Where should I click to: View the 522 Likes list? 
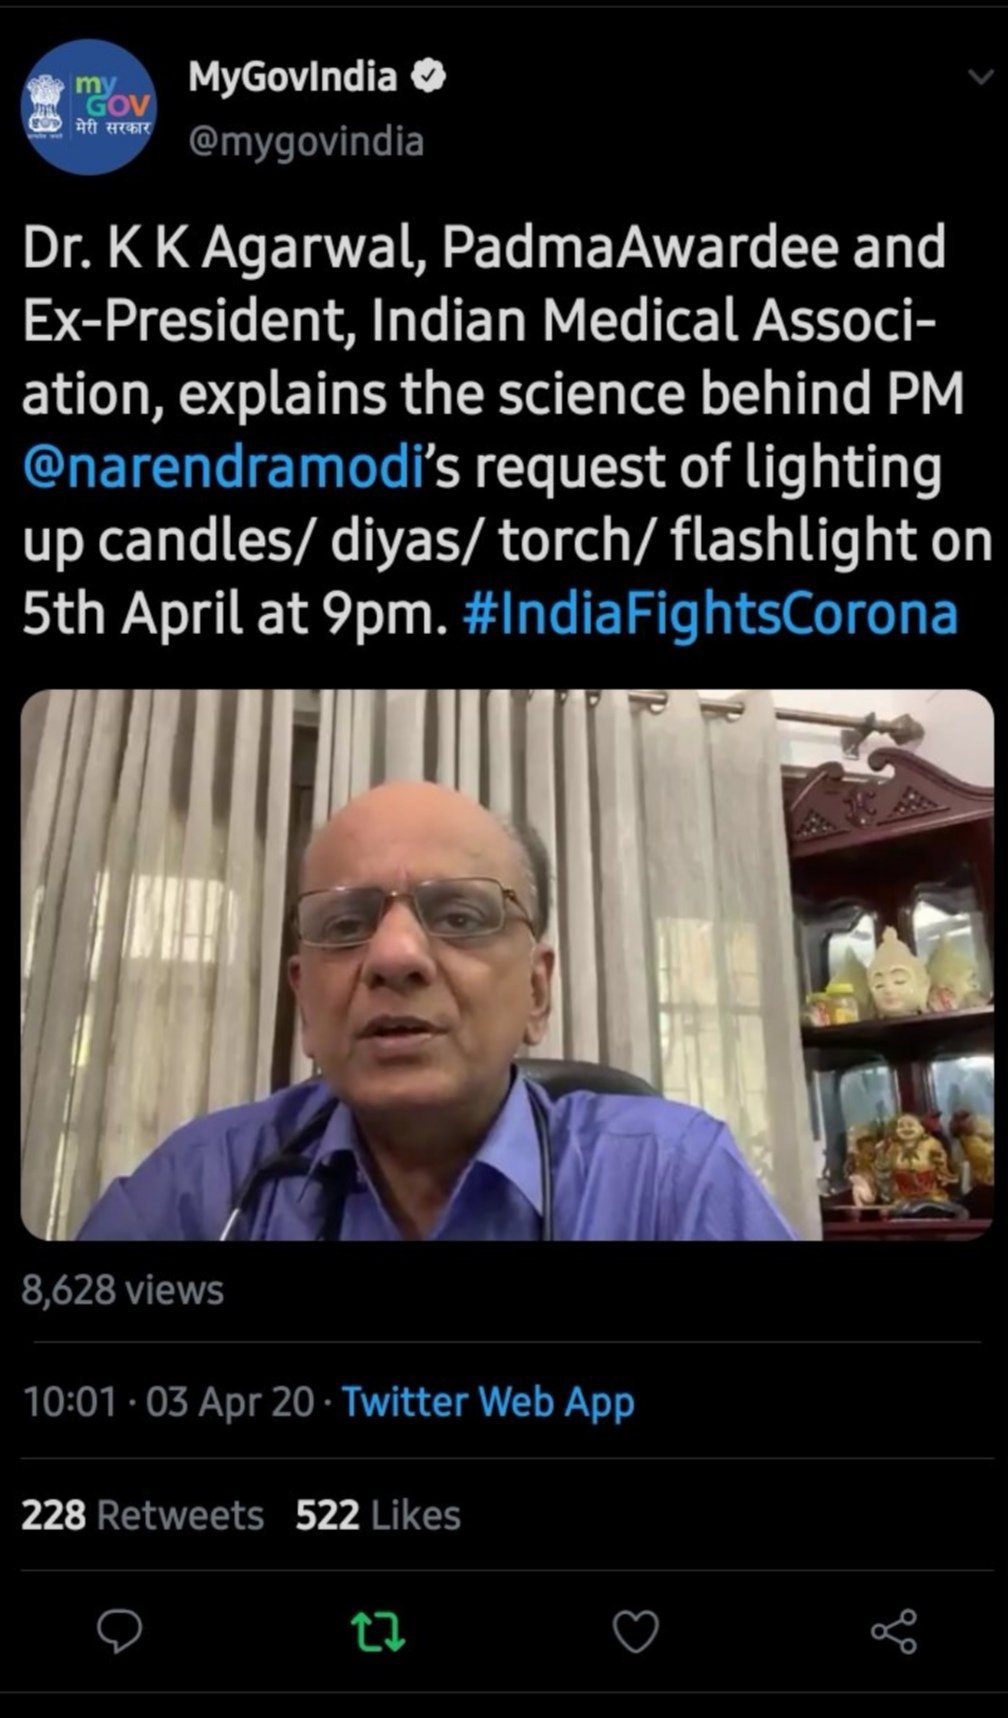click(378, 1515)
